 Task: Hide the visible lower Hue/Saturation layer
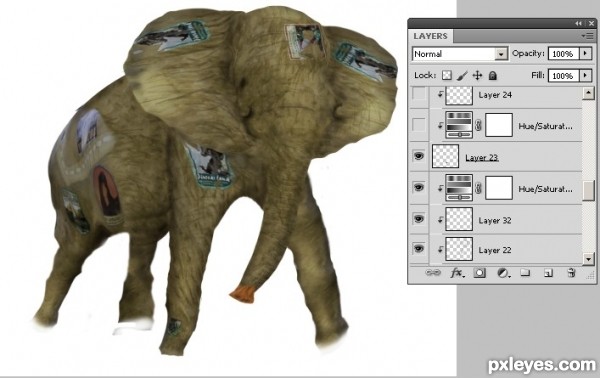pos(419,187)
